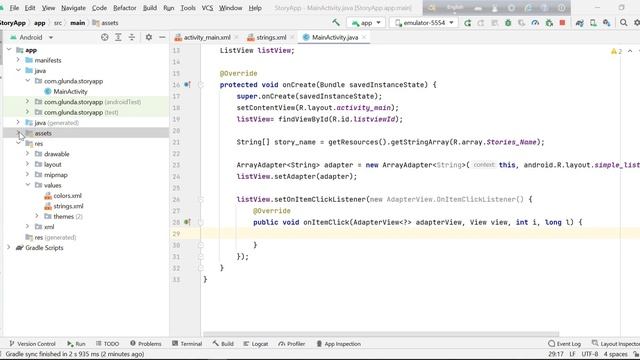640x360 pixels.
Task: Click the Search Everywhere magnifier icon
Action: pos(623,23)
